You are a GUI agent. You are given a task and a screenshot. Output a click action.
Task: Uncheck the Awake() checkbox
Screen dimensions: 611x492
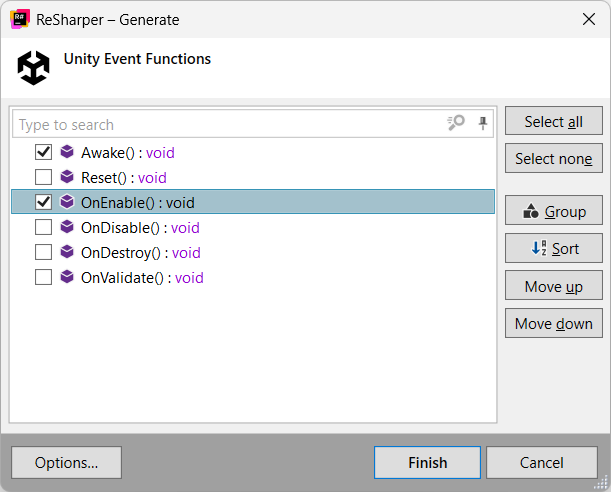[43, 152]
